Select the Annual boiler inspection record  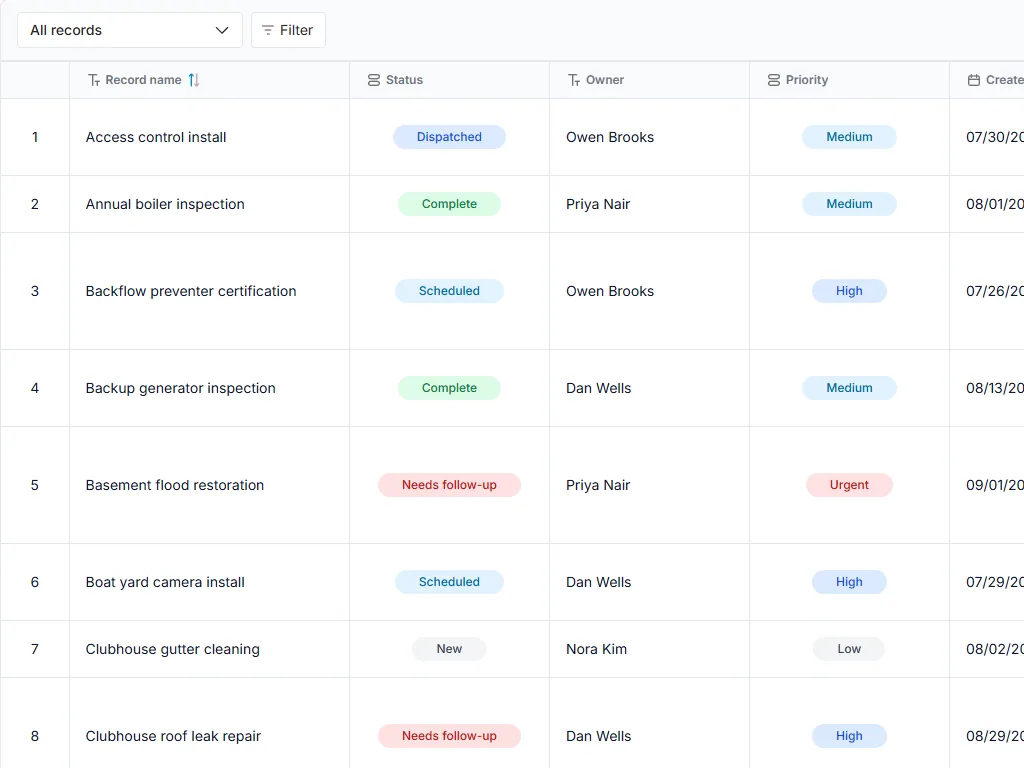pos(165,204)
